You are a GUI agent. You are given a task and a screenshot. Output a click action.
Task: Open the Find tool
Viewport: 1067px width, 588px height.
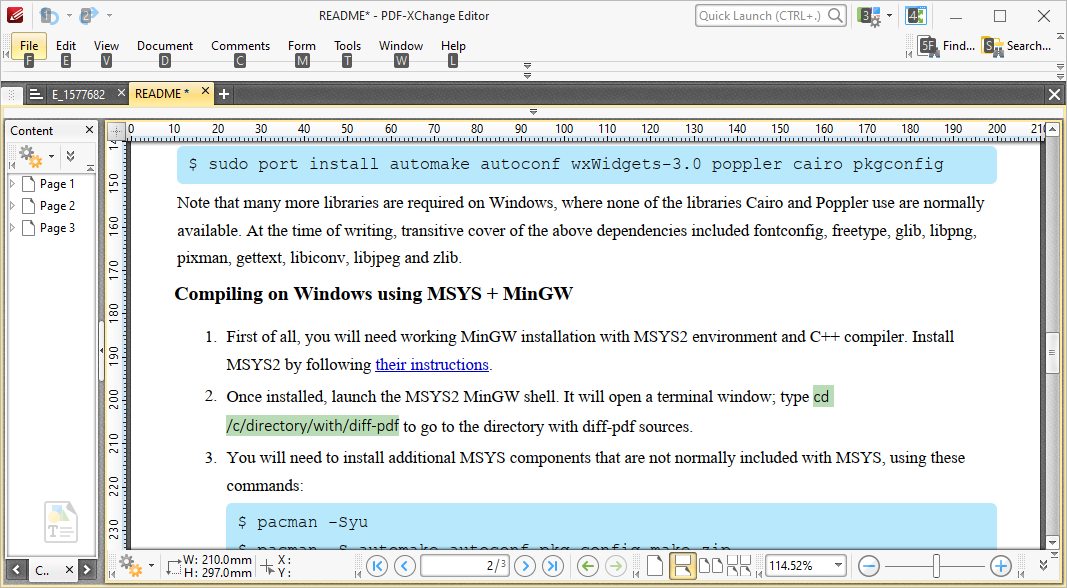coord(948,45)
